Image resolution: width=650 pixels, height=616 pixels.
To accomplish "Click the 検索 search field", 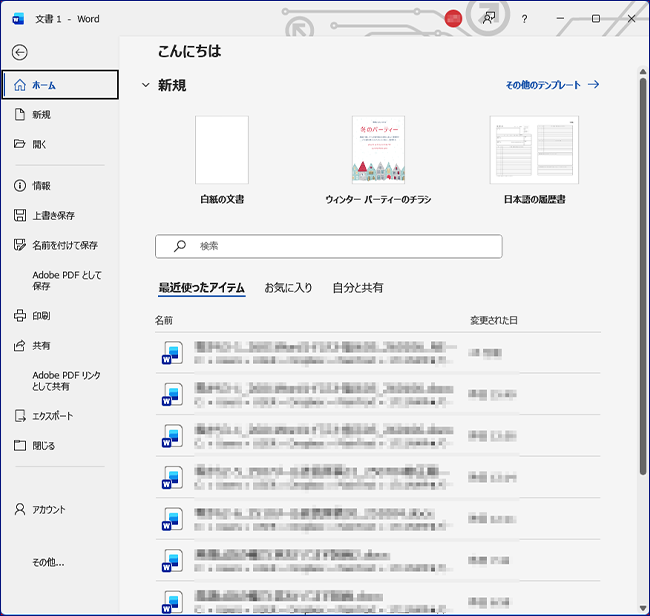I will coord(328,246).
